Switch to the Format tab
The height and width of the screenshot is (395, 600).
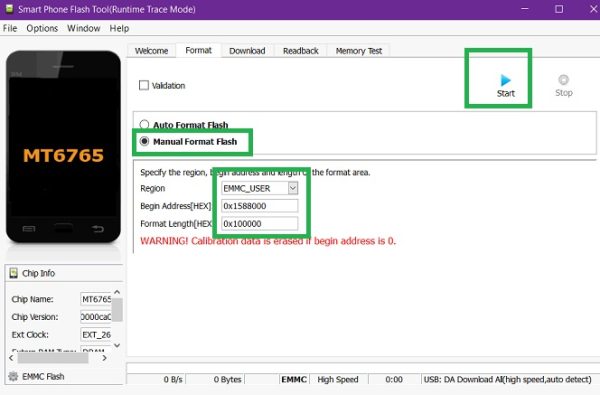pyautogui.click(x=198, y=50)
